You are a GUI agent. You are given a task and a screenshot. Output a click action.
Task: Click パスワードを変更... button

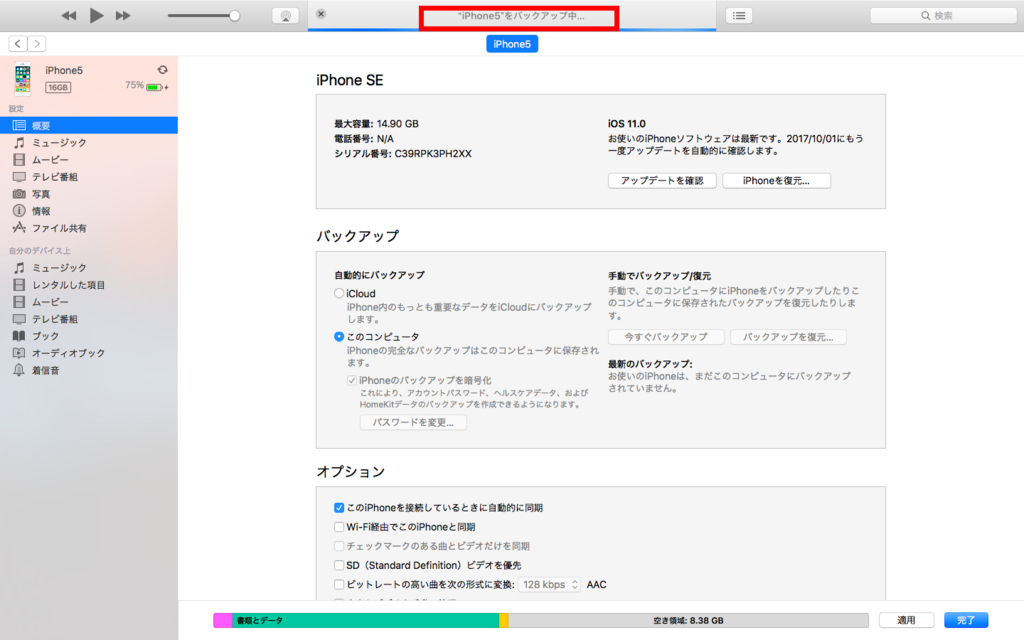pyautogui.click(x=413, y=423)
